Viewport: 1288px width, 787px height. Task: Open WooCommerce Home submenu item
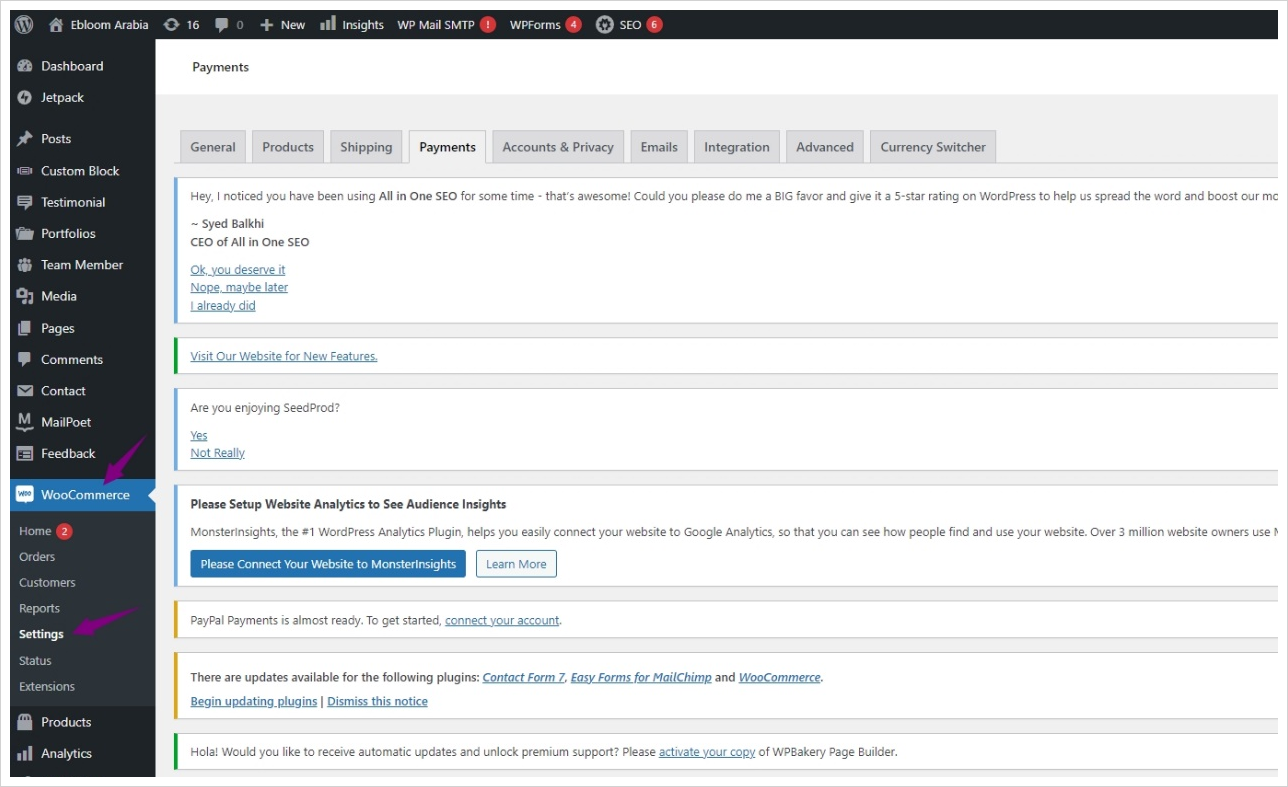[35, 531]
